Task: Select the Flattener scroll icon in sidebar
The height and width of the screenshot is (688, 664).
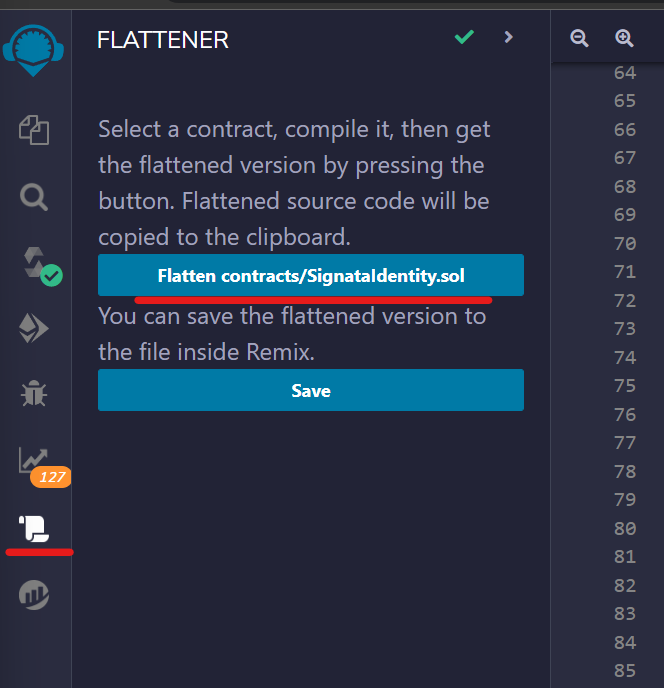Action: [x=34, y=529]
